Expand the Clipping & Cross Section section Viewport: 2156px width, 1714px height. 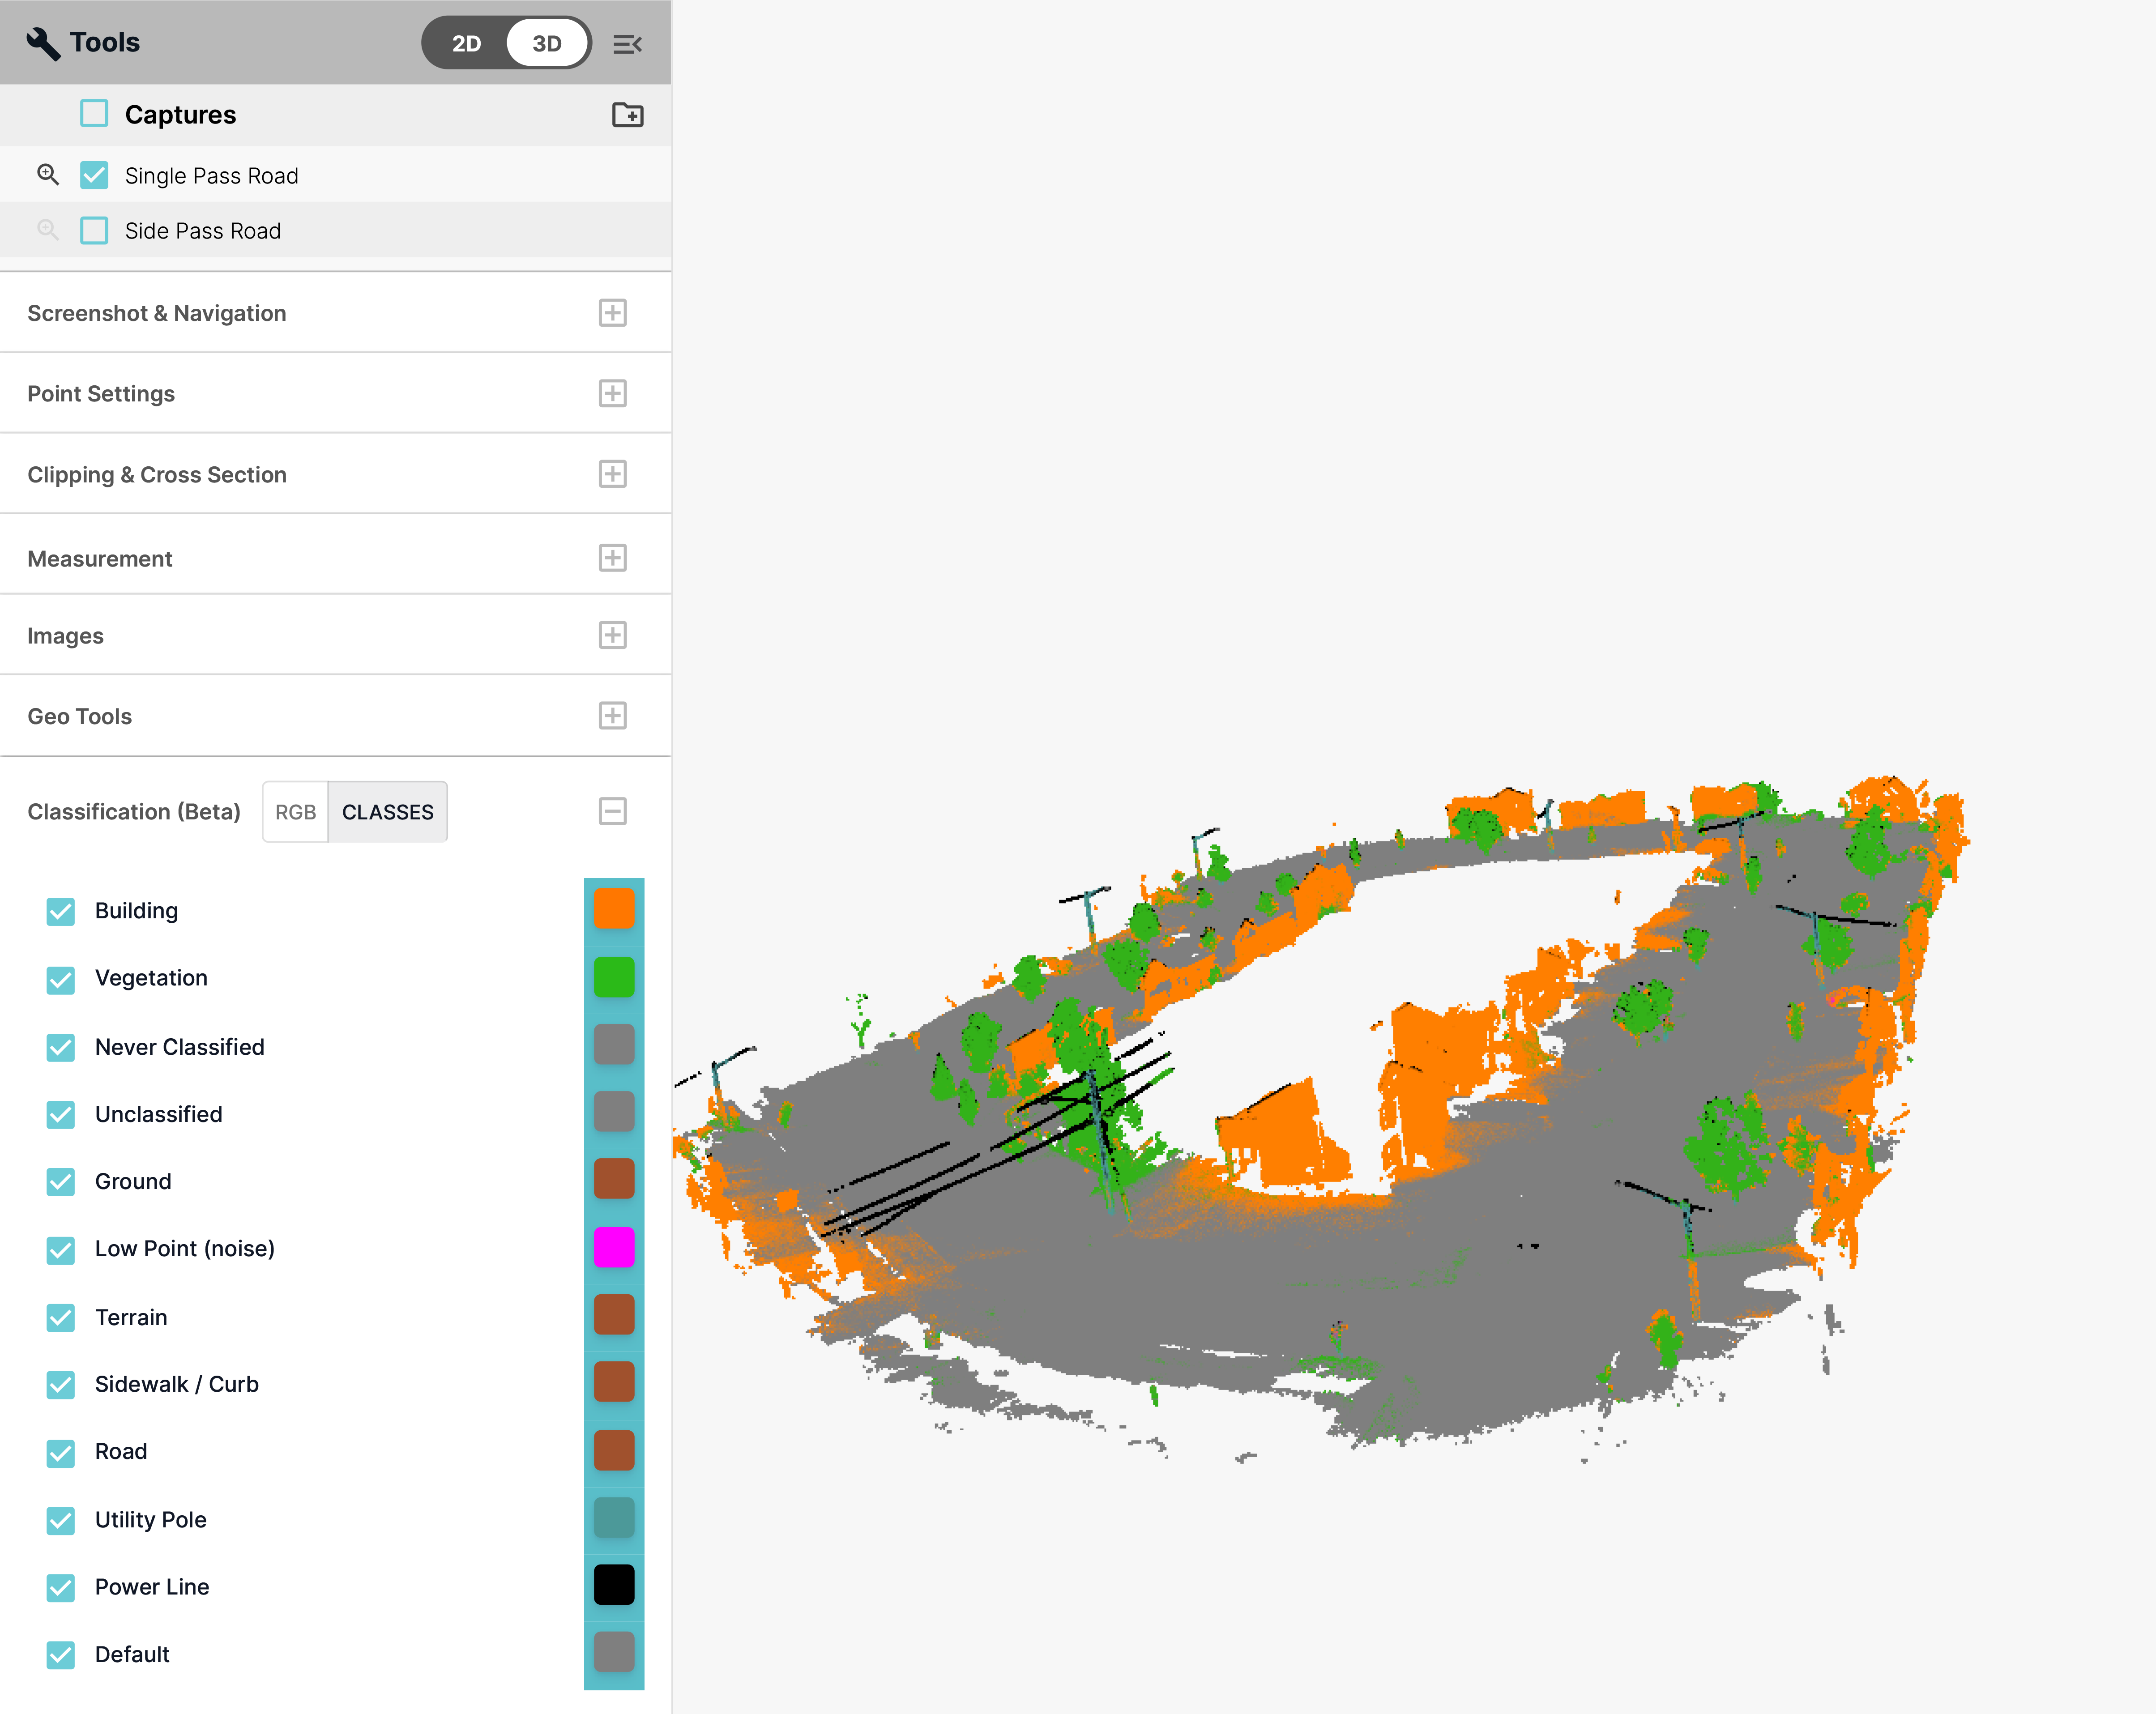coord(612,474)
